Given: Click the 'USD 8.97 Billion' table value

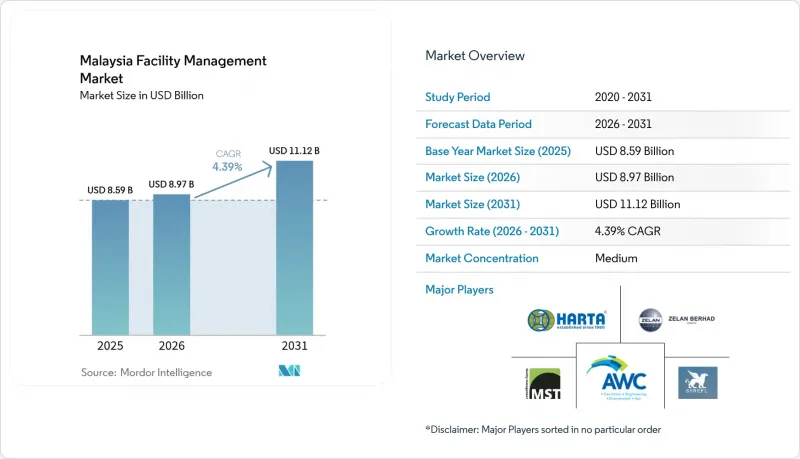Looking at the screenshot, I should (634, 177).
